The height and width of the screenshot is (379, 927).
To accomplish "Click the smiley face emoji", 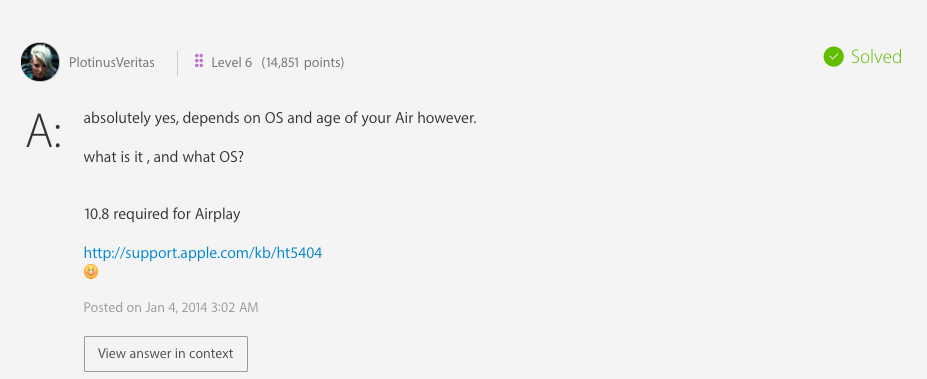I will click(91, 272).
